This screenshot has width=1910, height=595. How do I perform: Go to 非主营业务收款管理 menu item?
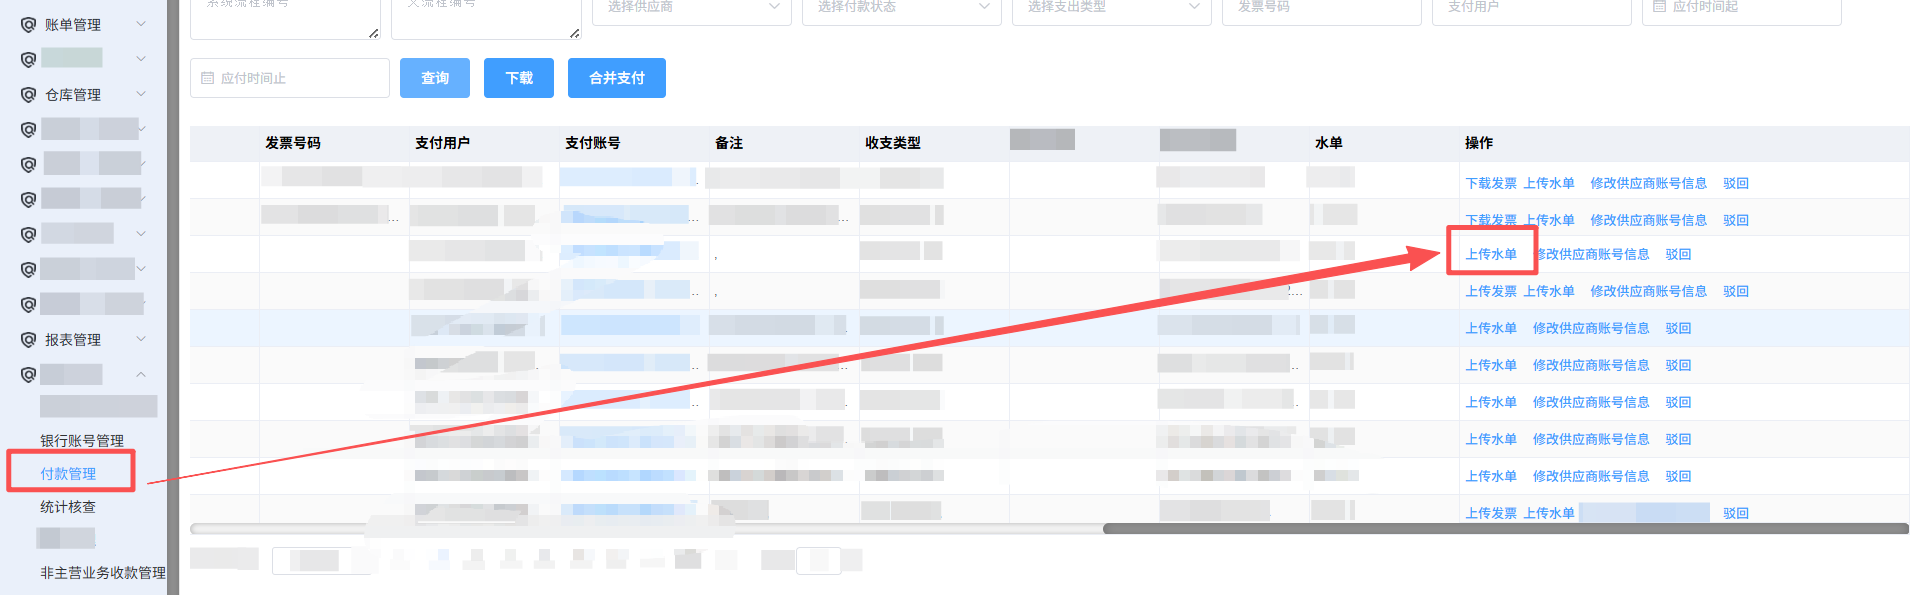pyautogui.click(x=102, y=573)
